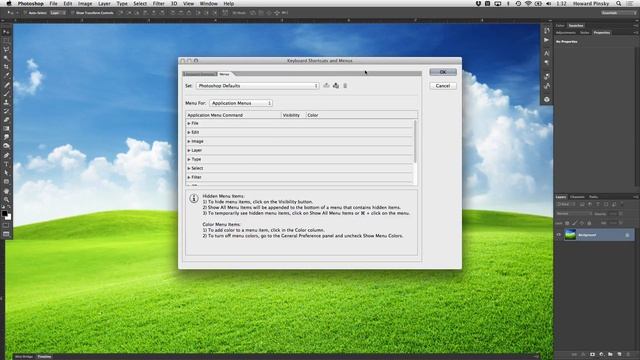This screenshot has width=640, height=360.
Task: Select the Horizontal Type tool
Action: coord(6,164)
